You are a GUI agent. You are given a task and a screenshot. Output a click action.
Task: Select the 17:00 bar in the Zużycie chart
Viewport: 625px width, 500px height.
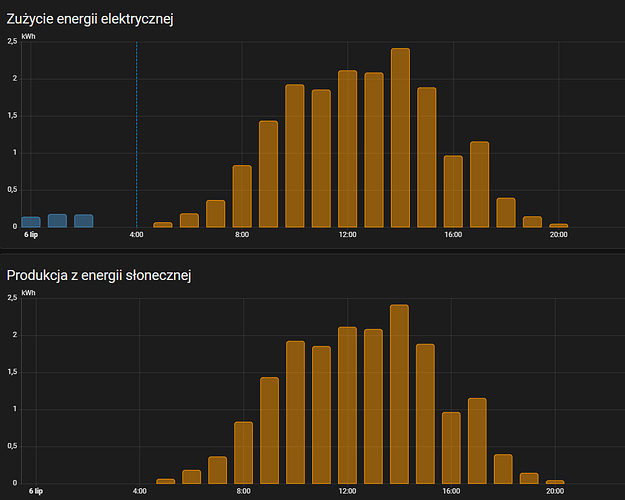click(x=480, y=185)
